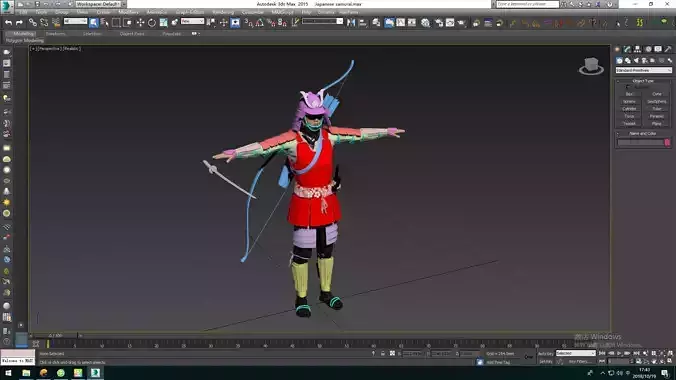Click the Sphere primitive button
This screenshot has width=676, height=380.
pyautogui.click(x=629, y=101)
